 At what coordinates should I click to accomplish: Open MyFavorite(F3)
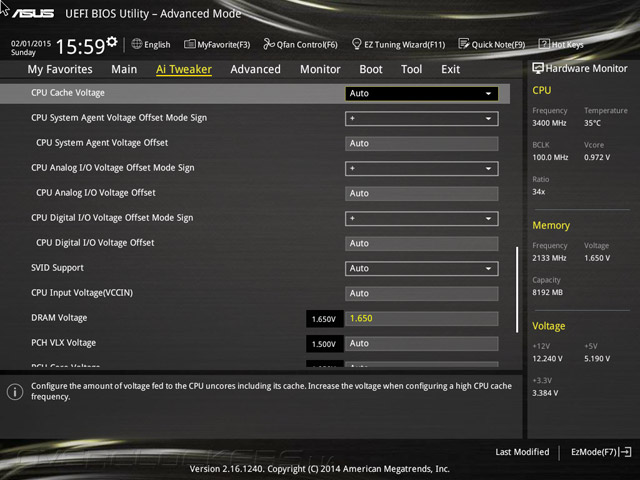point(217,44)
